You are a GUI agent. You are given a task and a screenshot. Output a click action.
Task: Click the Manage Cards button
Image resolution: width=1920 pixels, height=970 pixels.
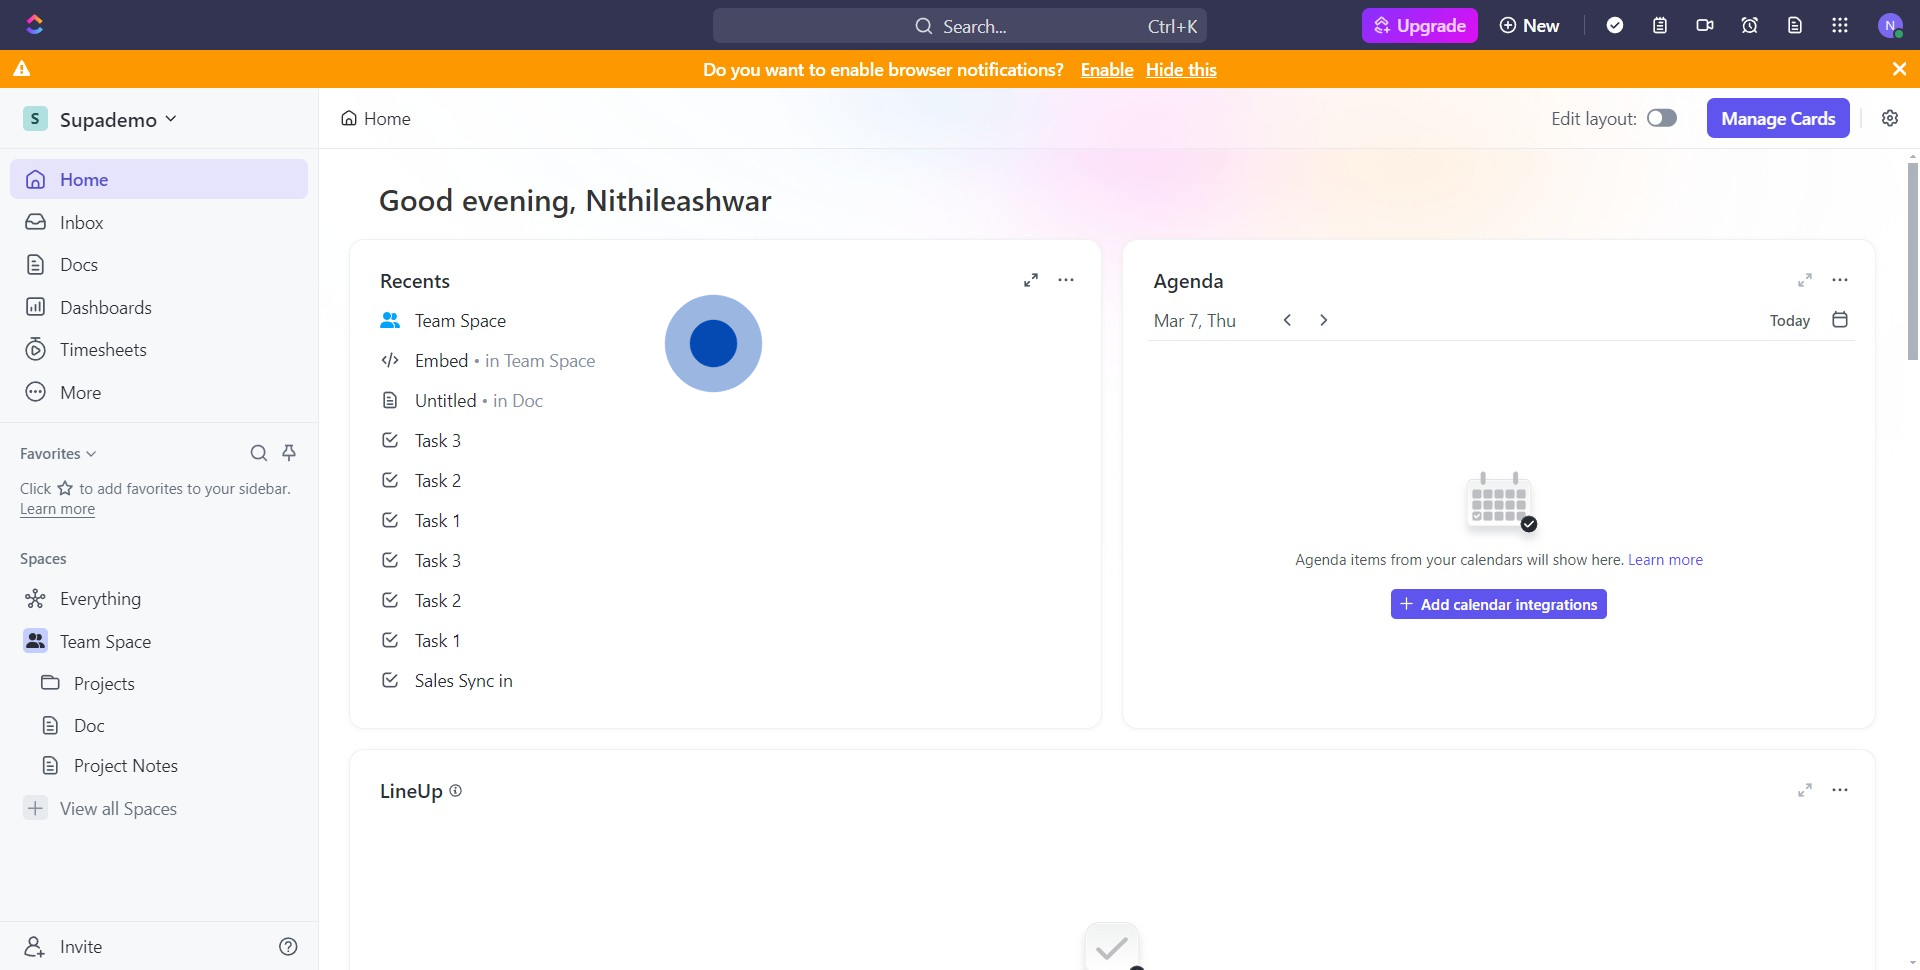[x=1778, y=118]
